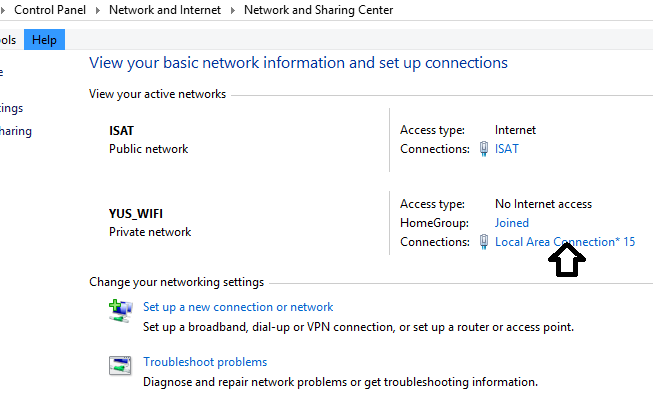Click the new connection setup icon
The width and height of the screenshot is (653, 400).
[121, 311]
